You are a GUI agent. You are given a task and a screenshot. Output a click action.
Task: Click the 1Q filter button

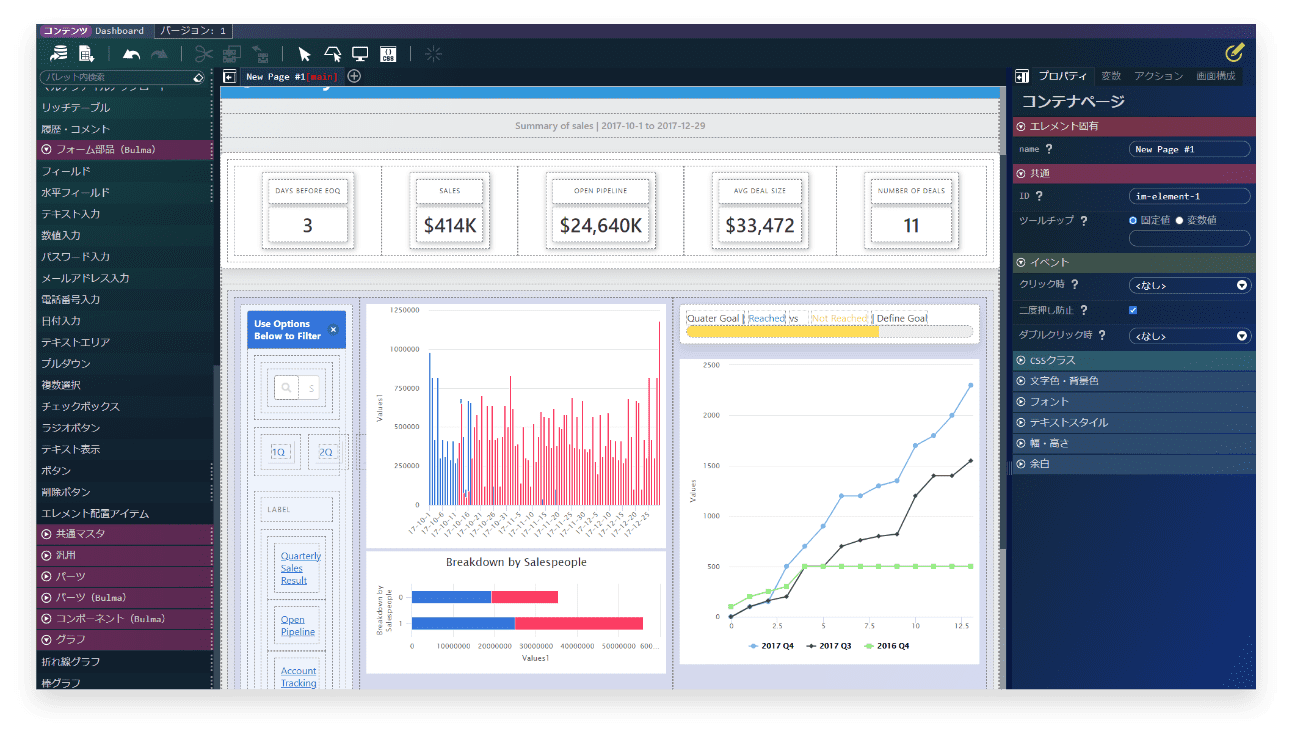279,452
